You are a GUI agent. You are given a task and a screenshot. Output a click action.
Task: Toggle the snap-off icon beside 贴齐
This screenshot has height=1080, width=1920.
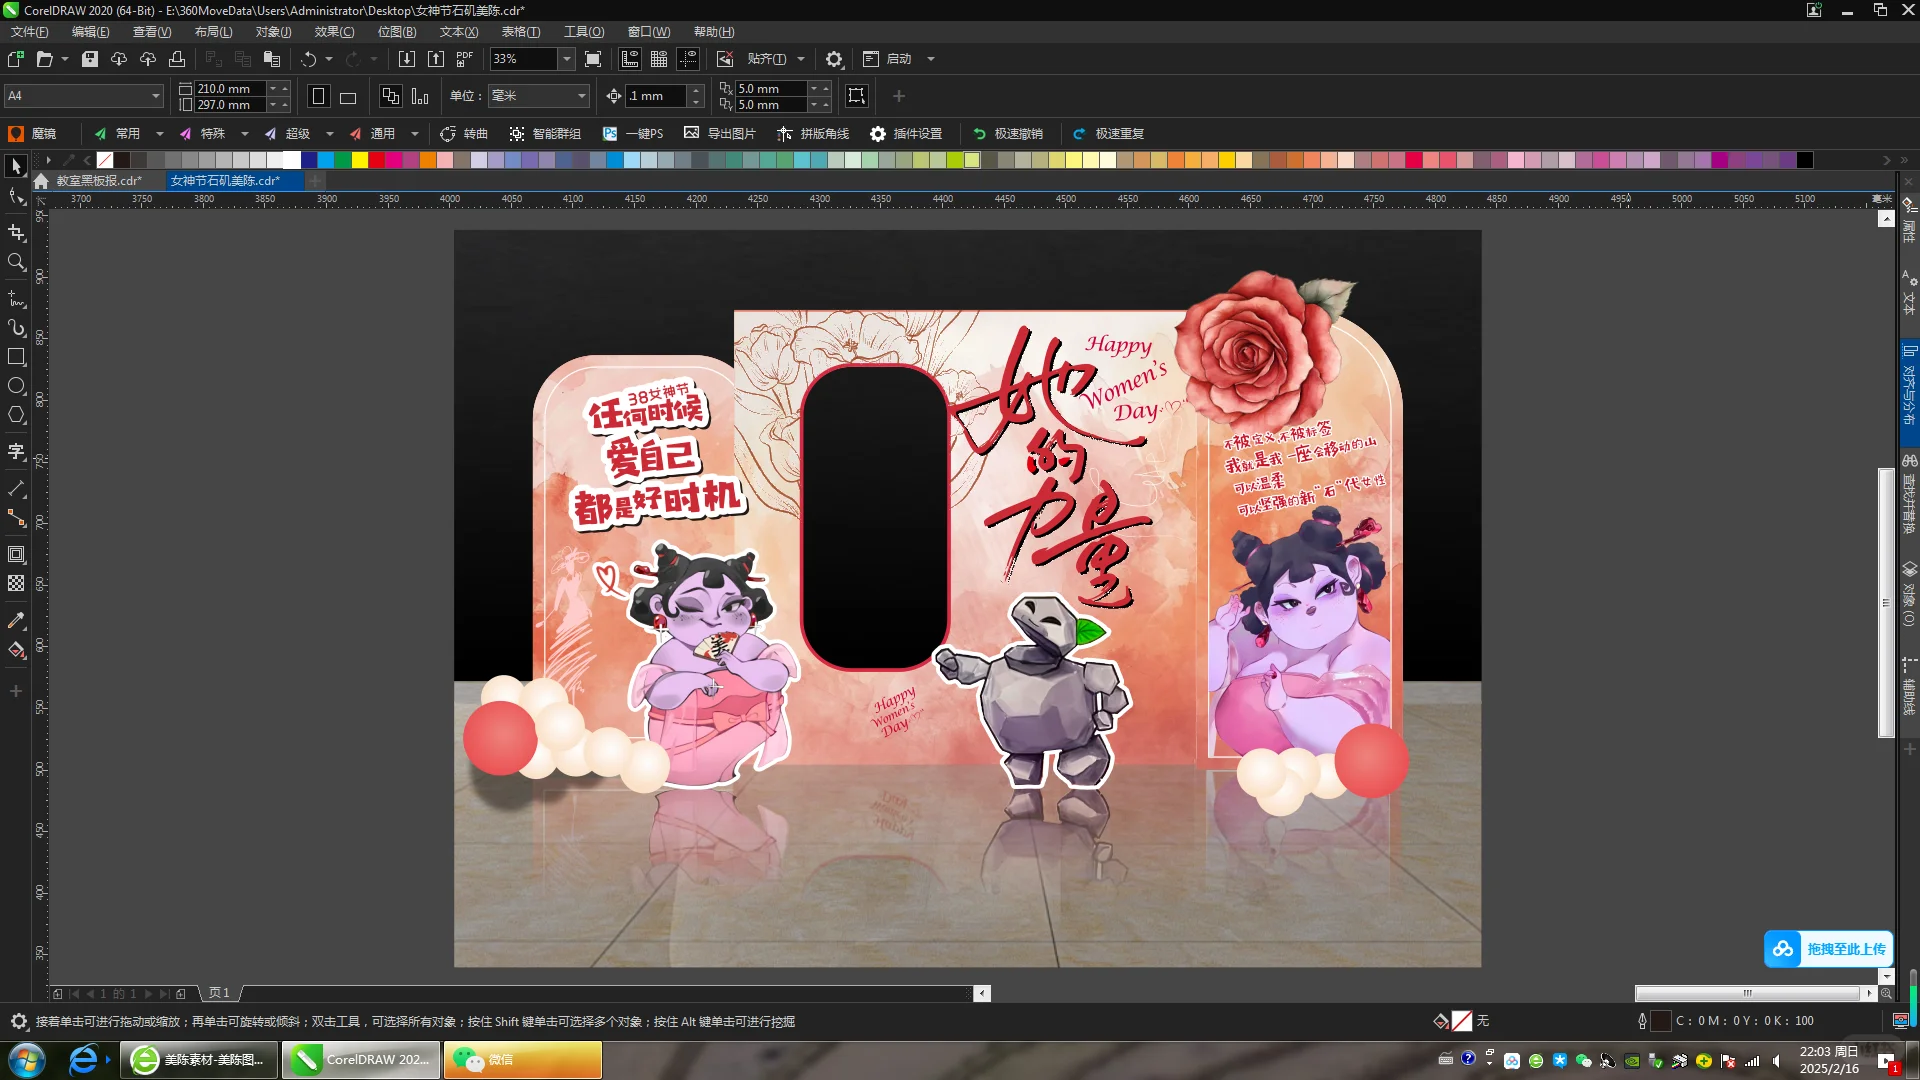725,59
